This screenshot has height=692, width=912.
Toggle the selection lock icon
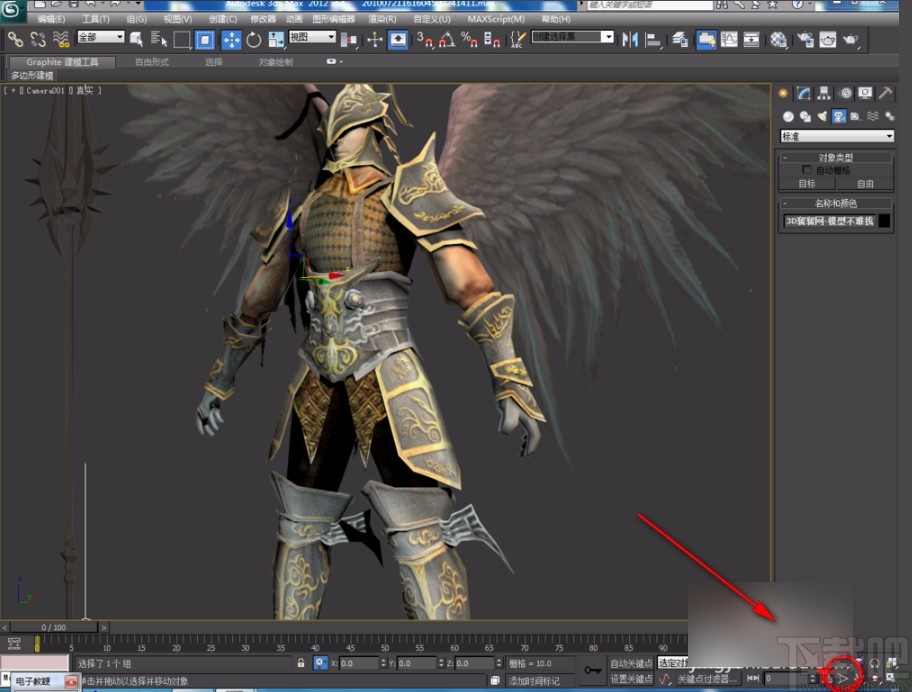tap(301, 663)
